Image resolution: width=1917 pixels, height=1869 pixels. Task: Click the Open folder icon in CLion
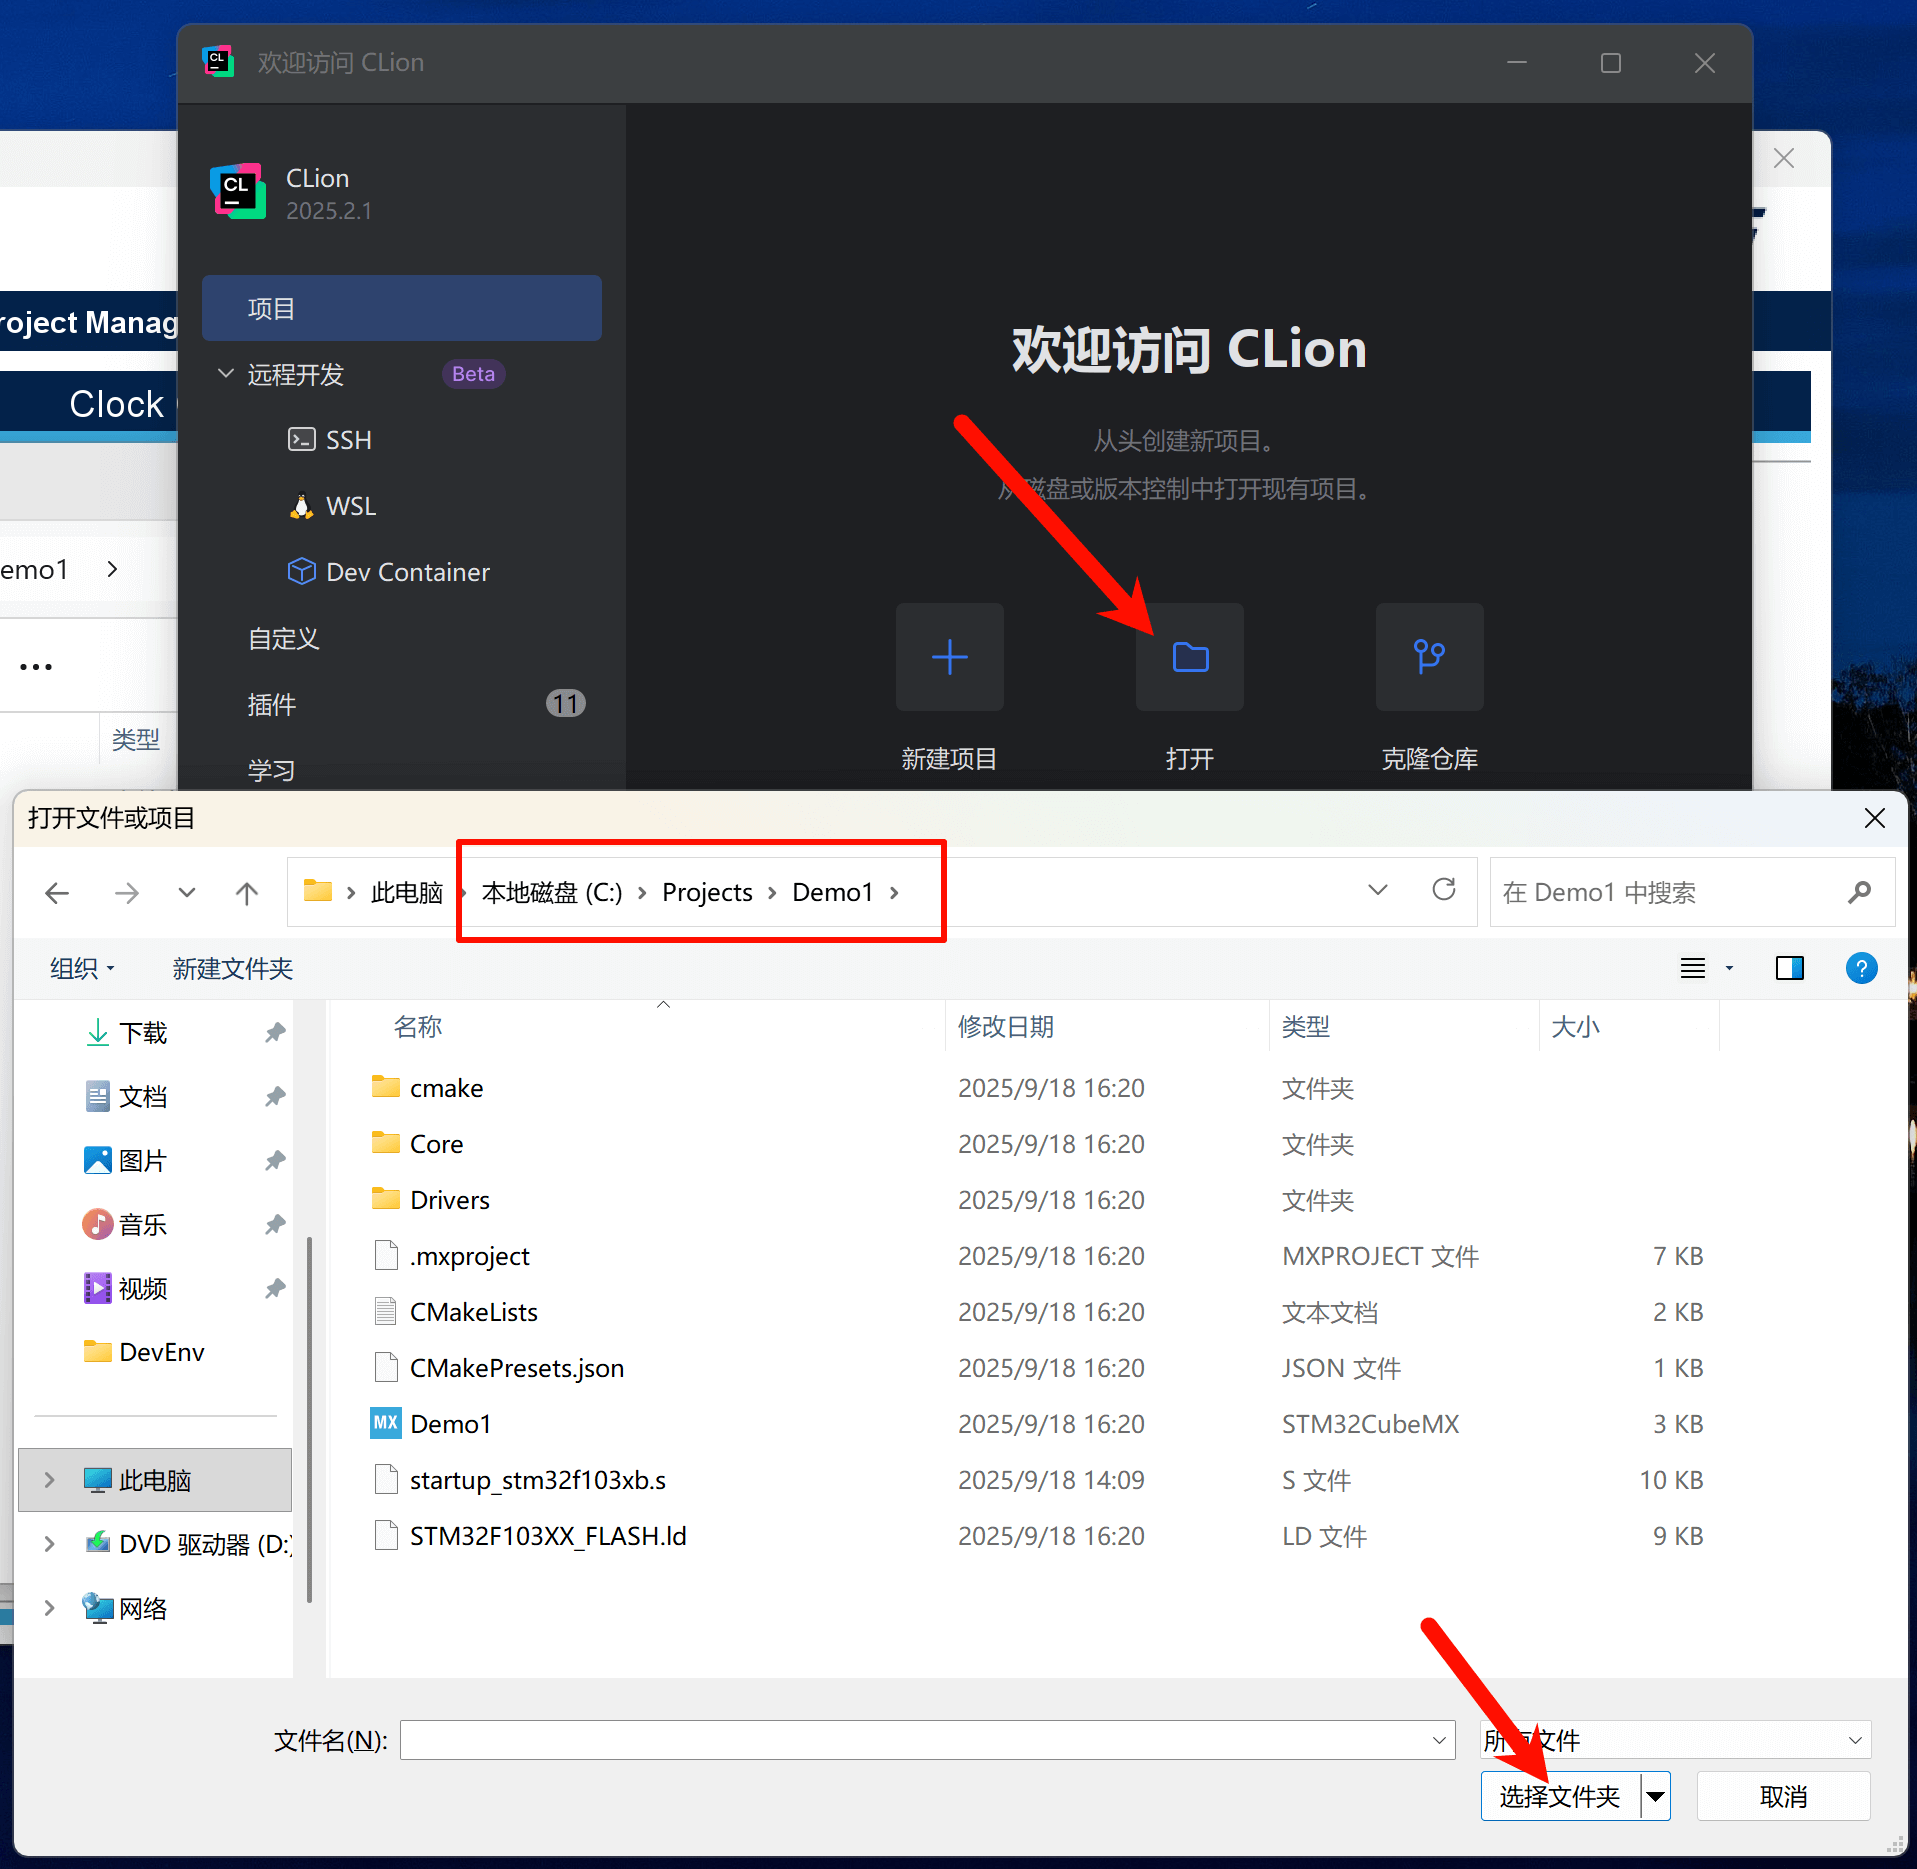pos(1189,657)
